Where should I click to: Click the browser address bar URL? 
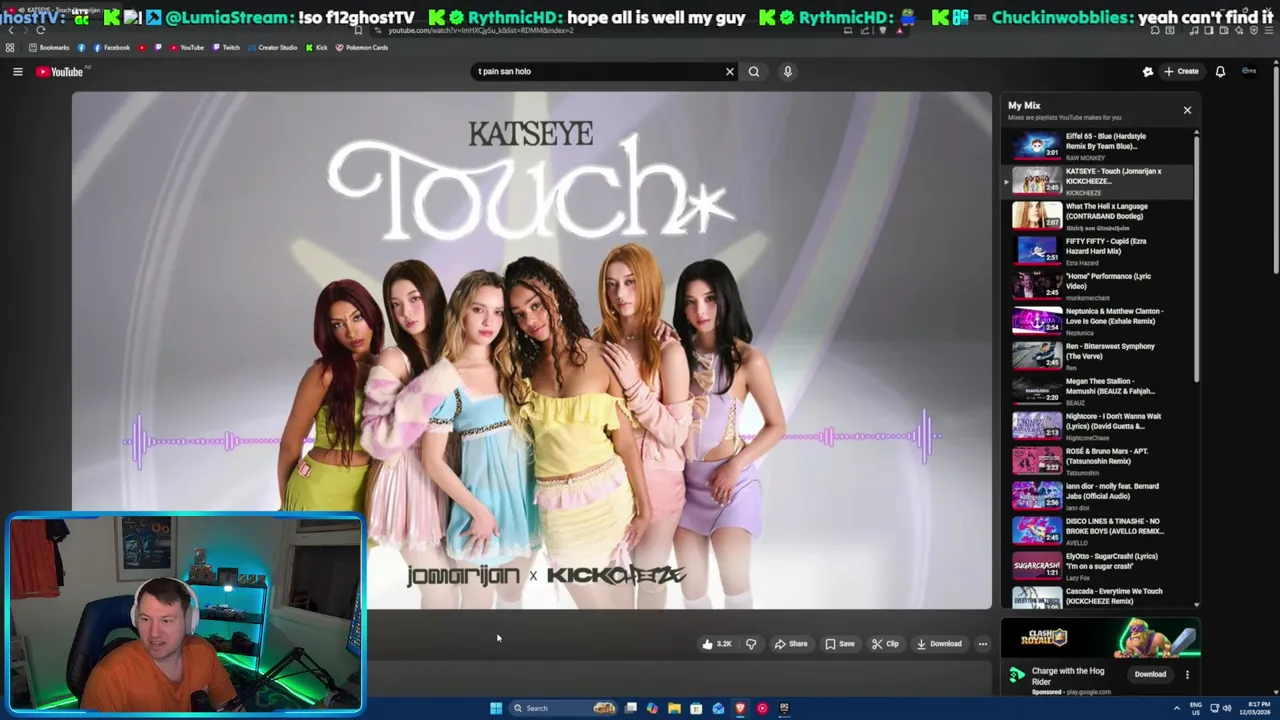point(480,30)
